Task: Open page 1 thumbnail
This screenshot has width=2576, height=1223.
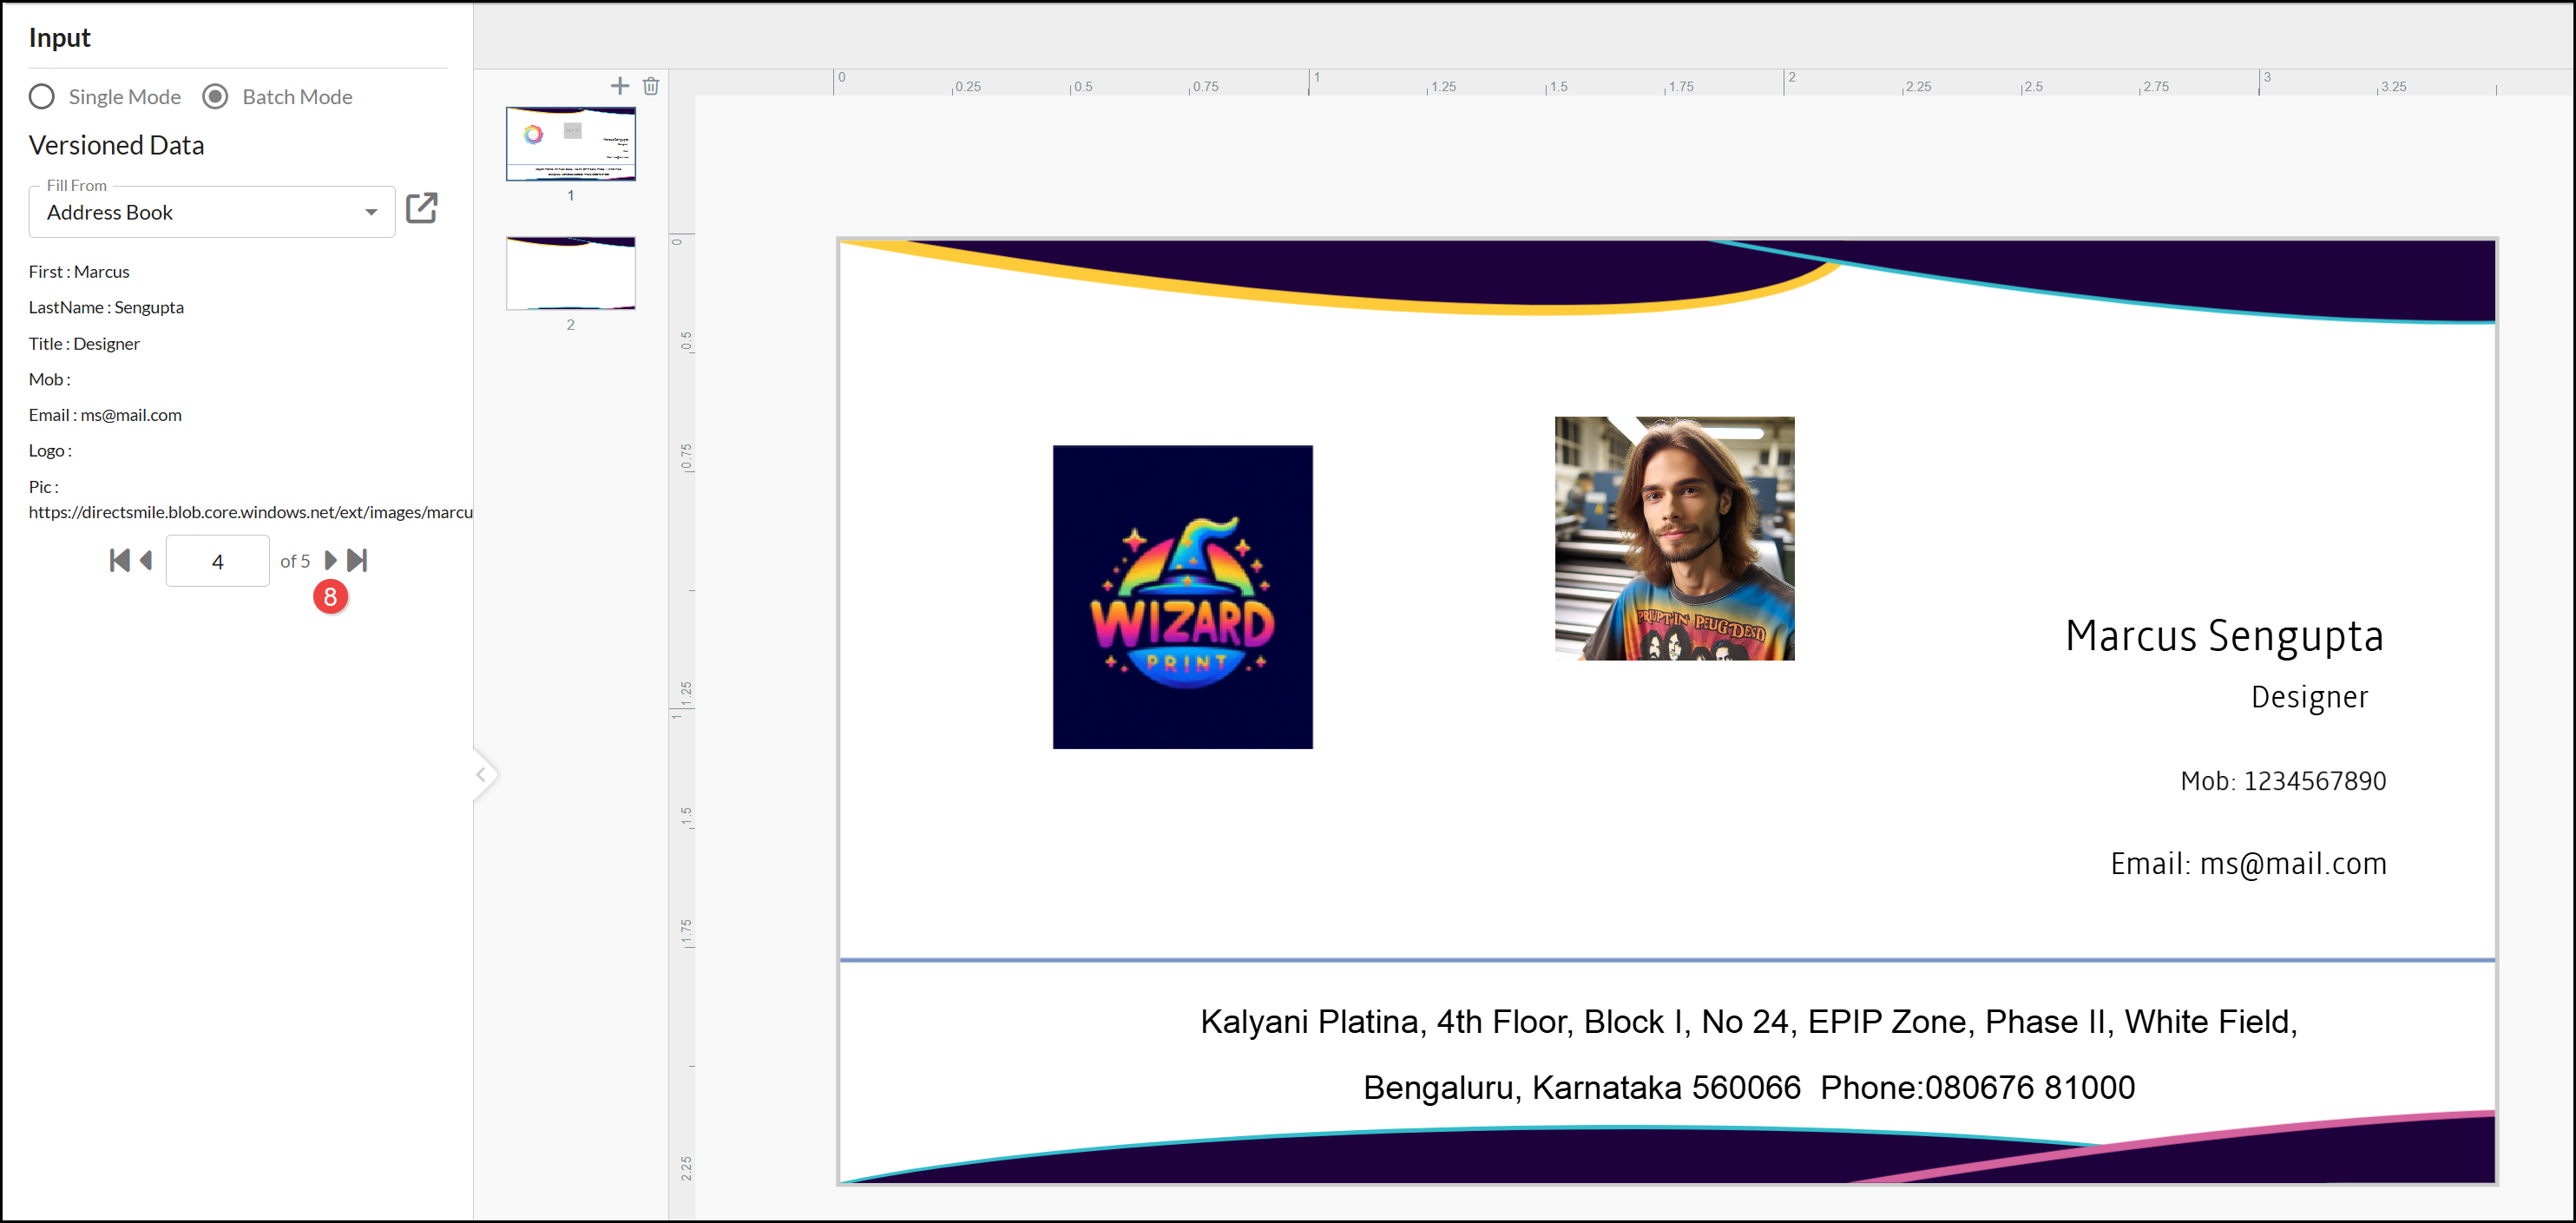Action: coord(570,144)
